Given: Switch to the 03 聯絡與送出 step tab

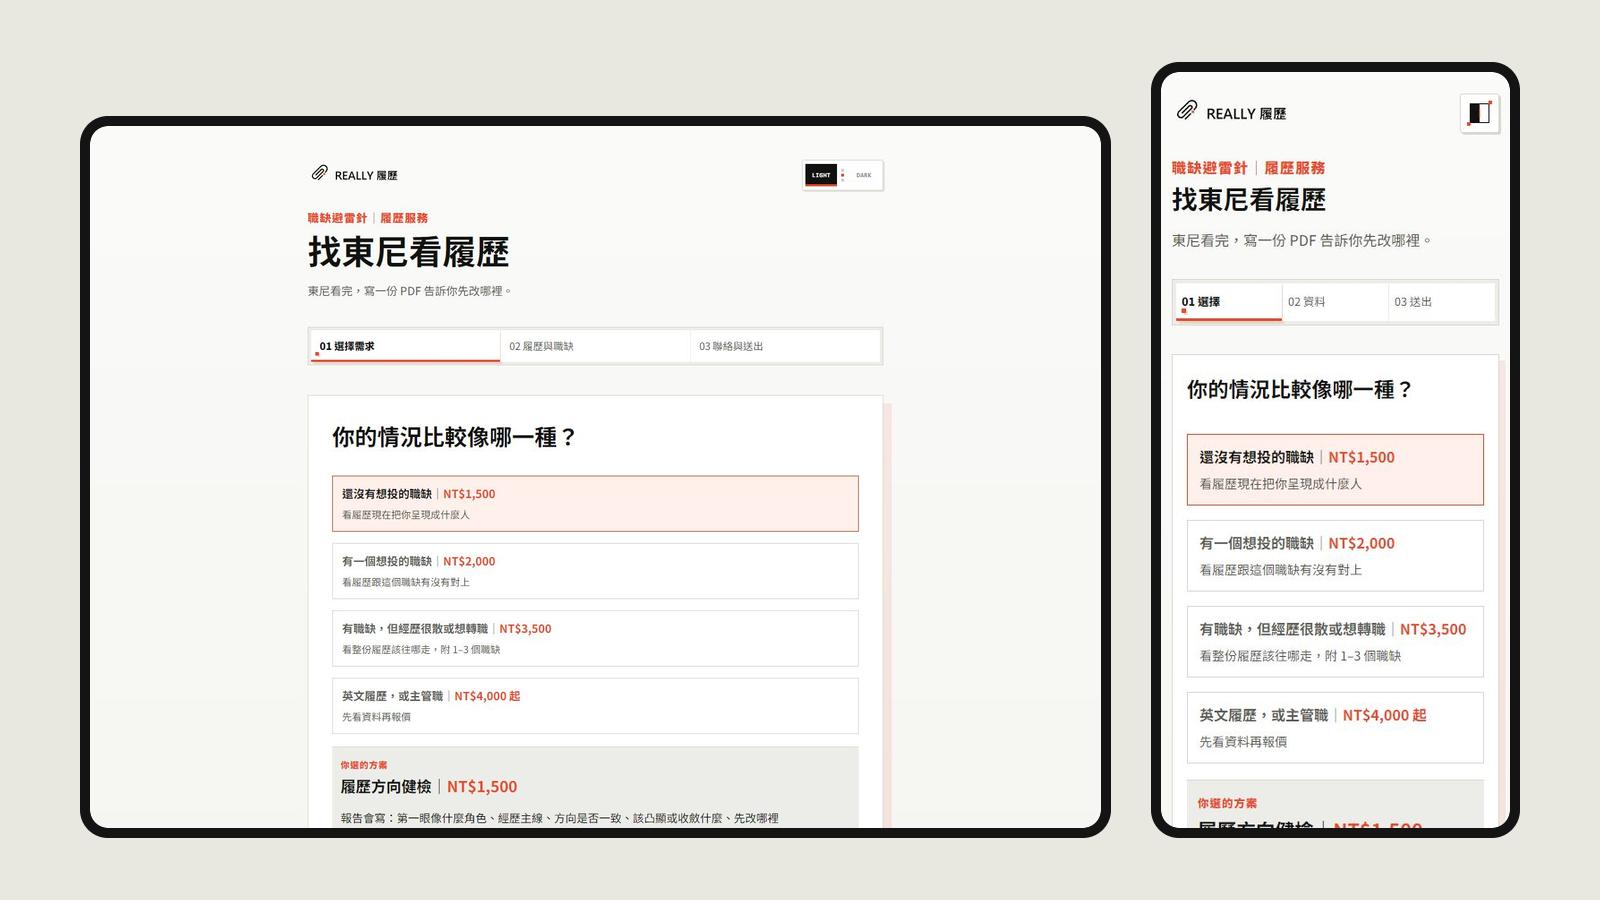Looking at the screenshot, I should (x=785, y=346).
